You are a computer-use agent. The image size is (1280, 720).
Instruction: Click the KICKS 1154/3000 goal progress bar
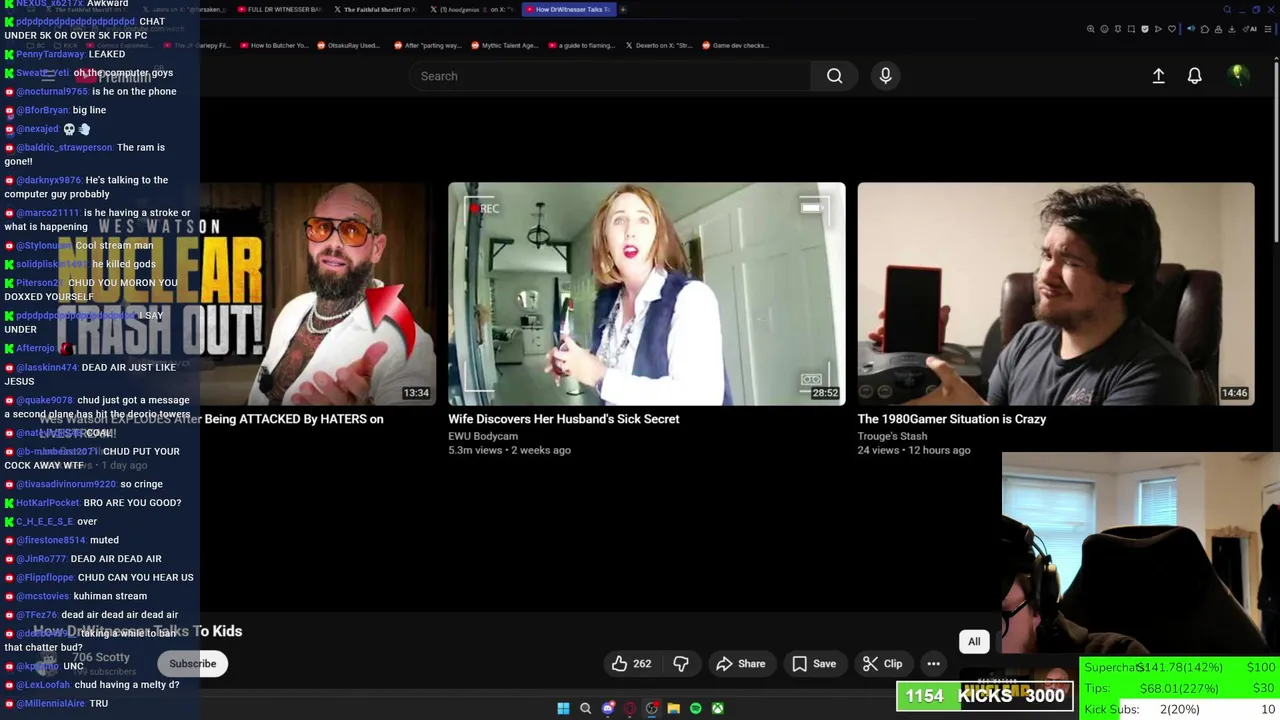[x=984, y=696]
